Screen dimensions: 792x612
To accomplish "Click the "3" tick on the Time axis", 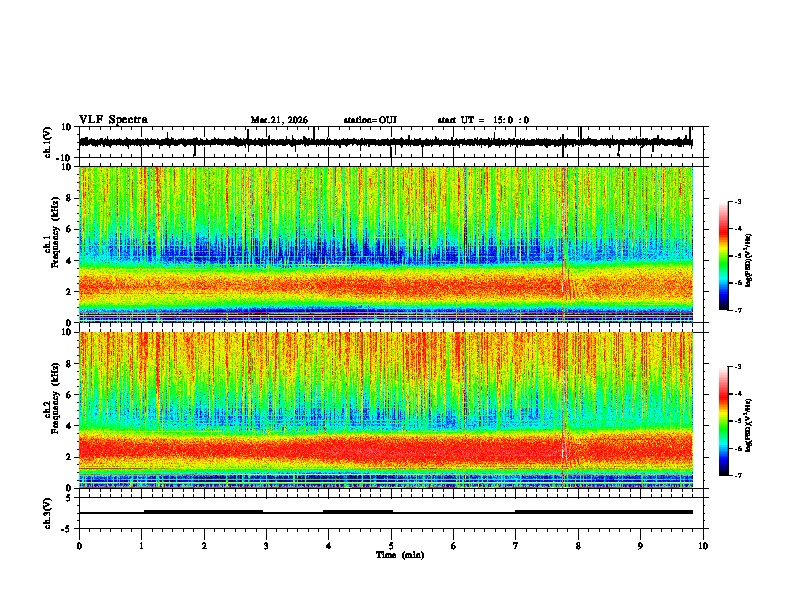I will (x=266, y=546).
